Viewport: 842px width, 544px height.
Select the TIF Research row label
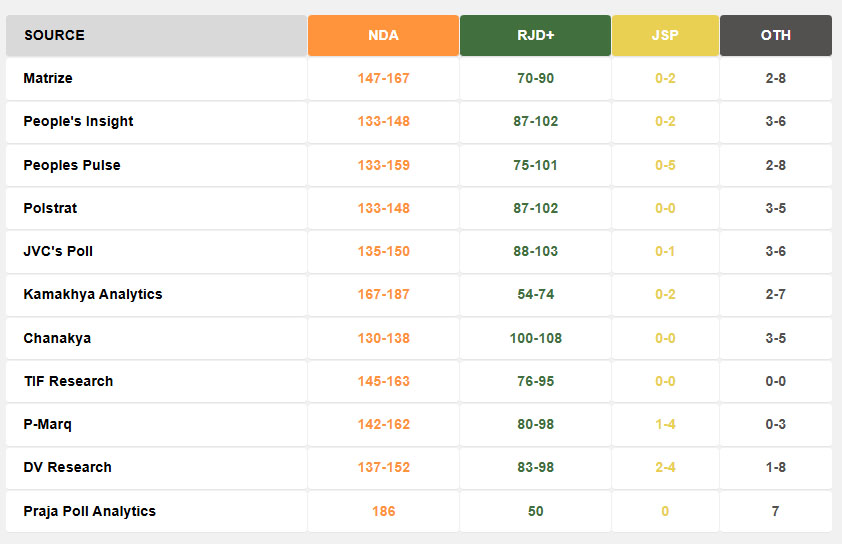(x=68, y=381)
